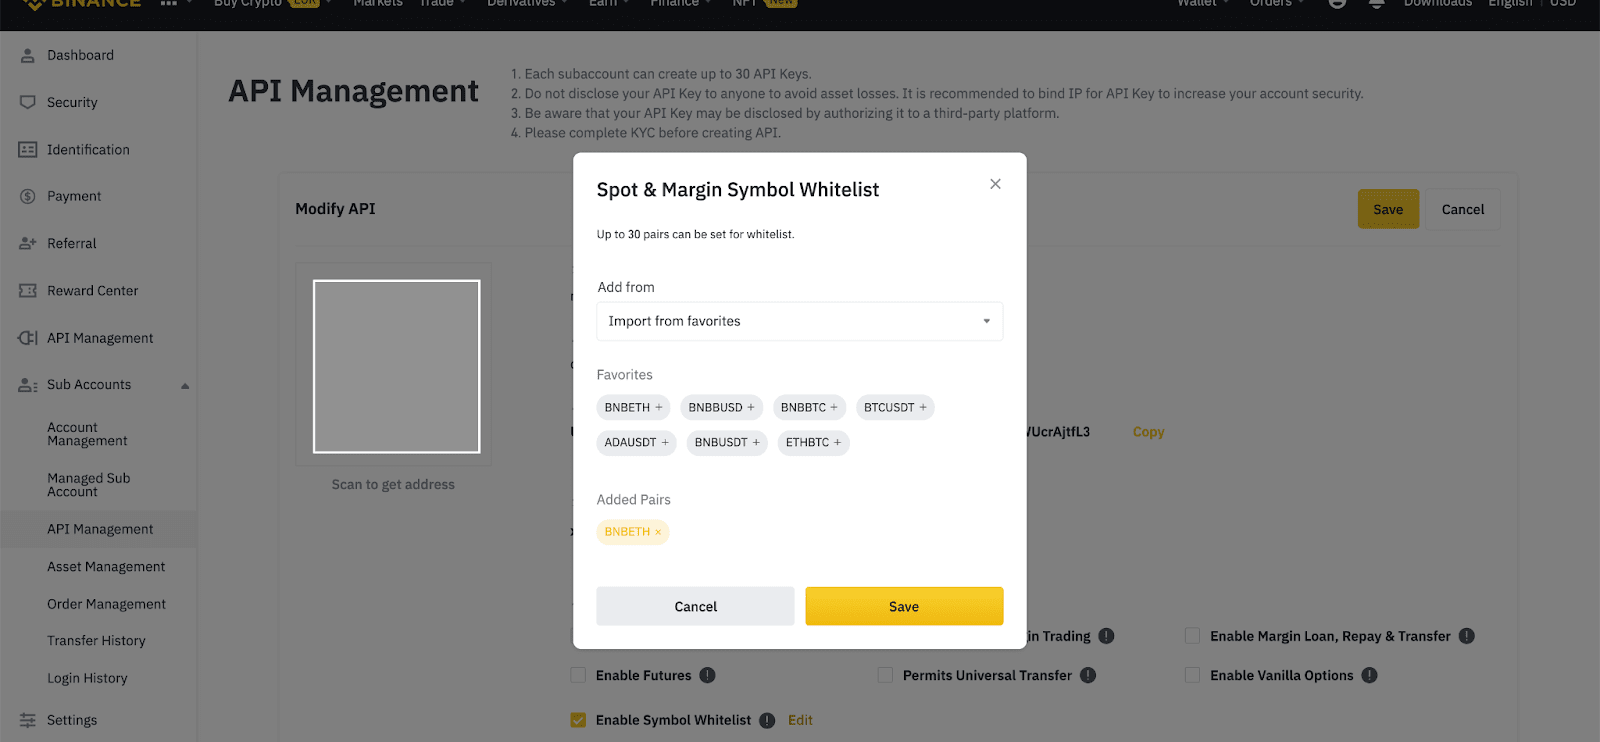Click info icon next to Enable Vanilla Options
The width and height of the screenshot is (1600, 742).
click(x=1370, y=675)
